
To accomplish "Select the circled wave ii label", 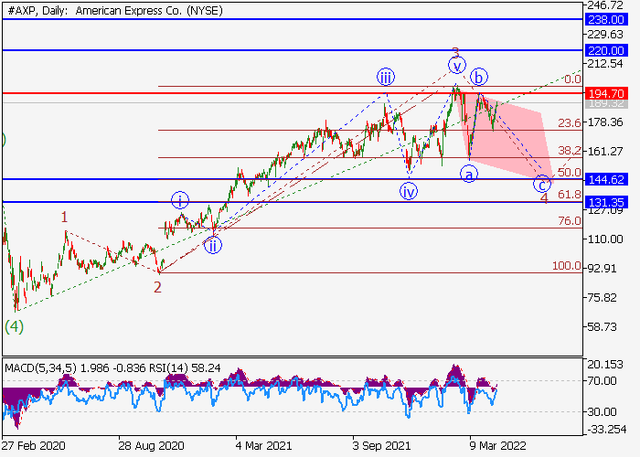I will click(213, 244).
